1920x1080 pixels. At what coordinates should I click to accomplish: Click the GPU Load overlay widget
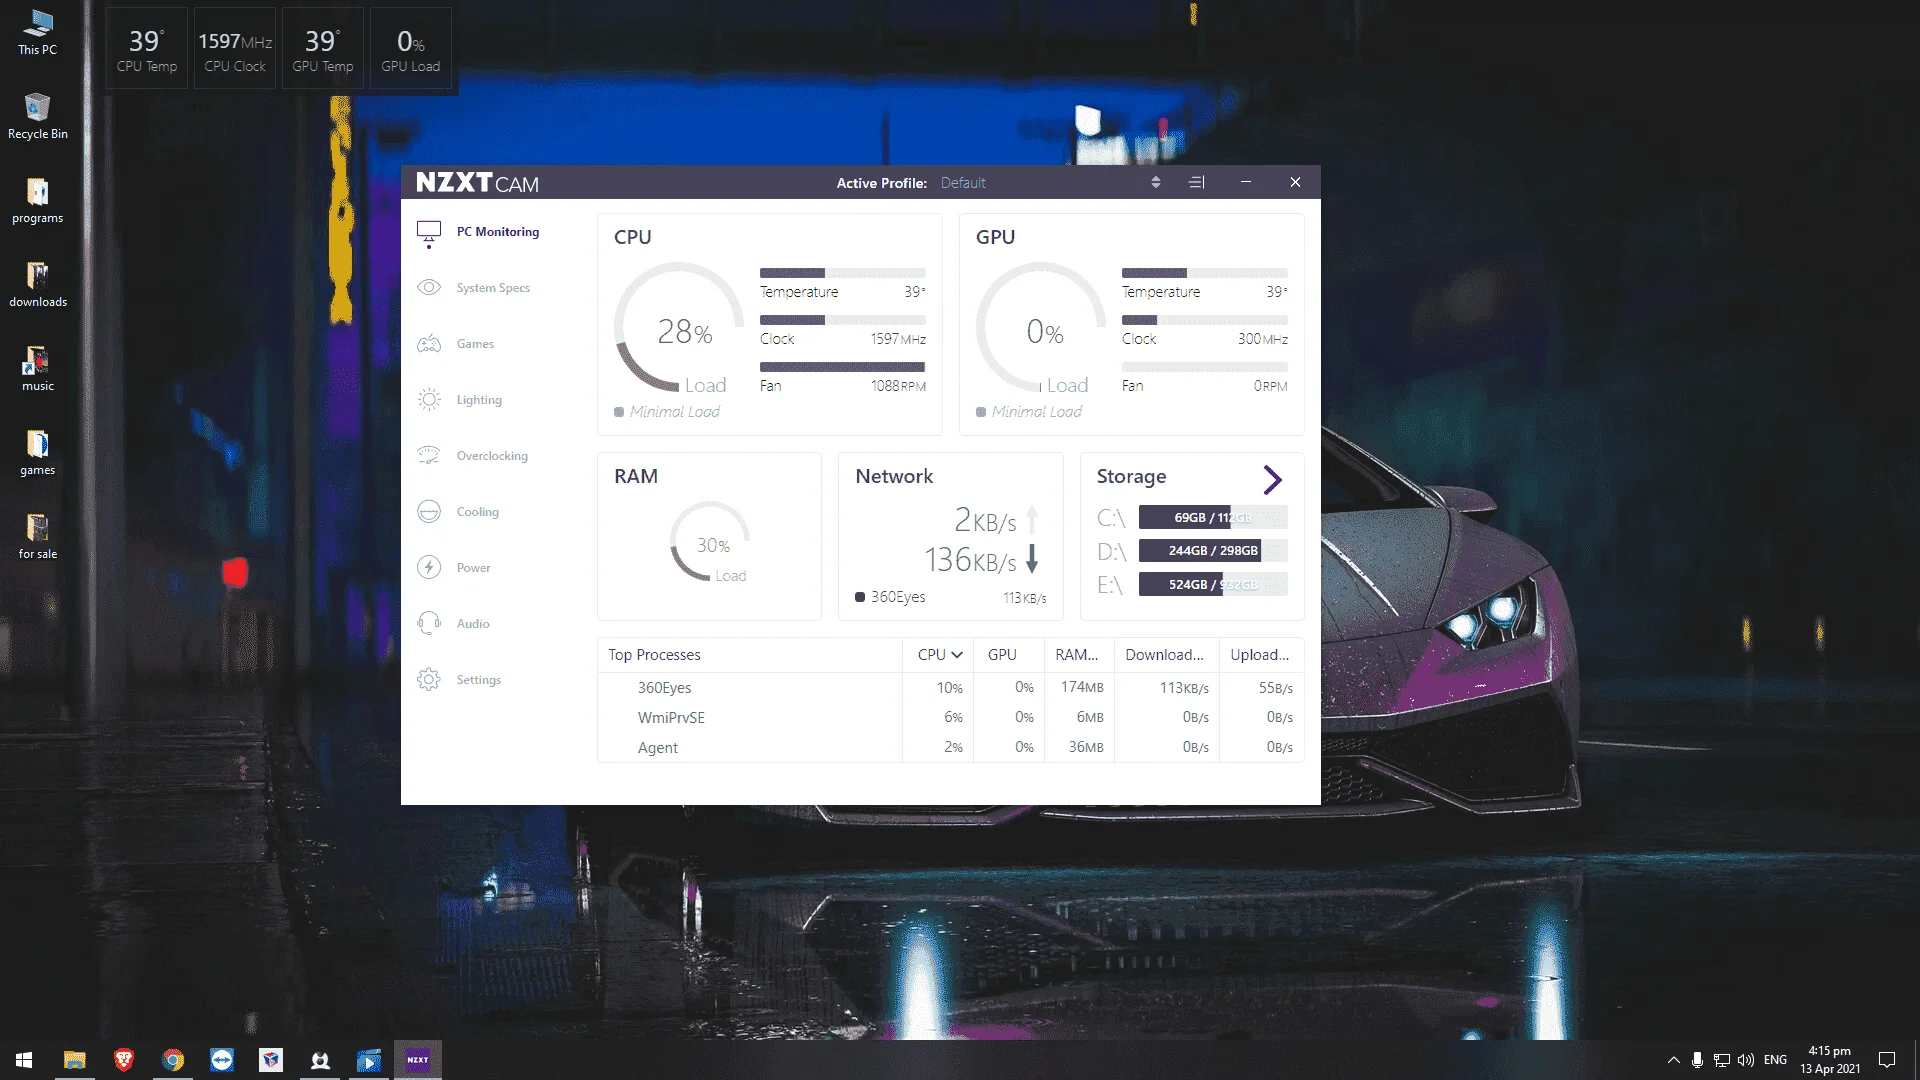tap(410, 49)
